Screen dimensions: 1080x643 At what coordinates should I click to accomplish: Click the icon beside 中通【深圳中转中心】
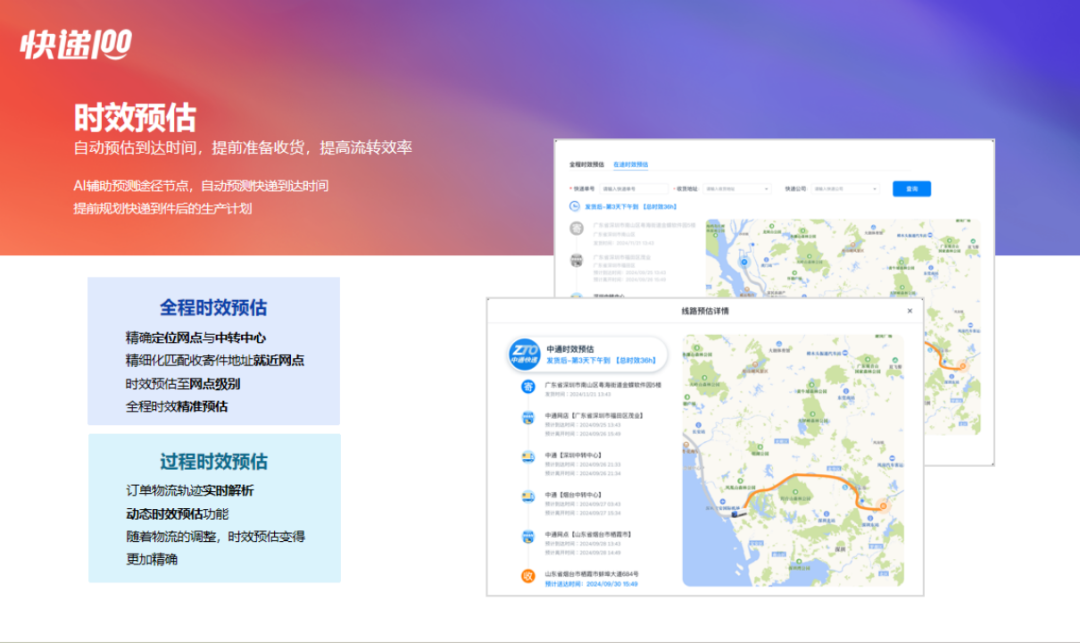[528, 456]
